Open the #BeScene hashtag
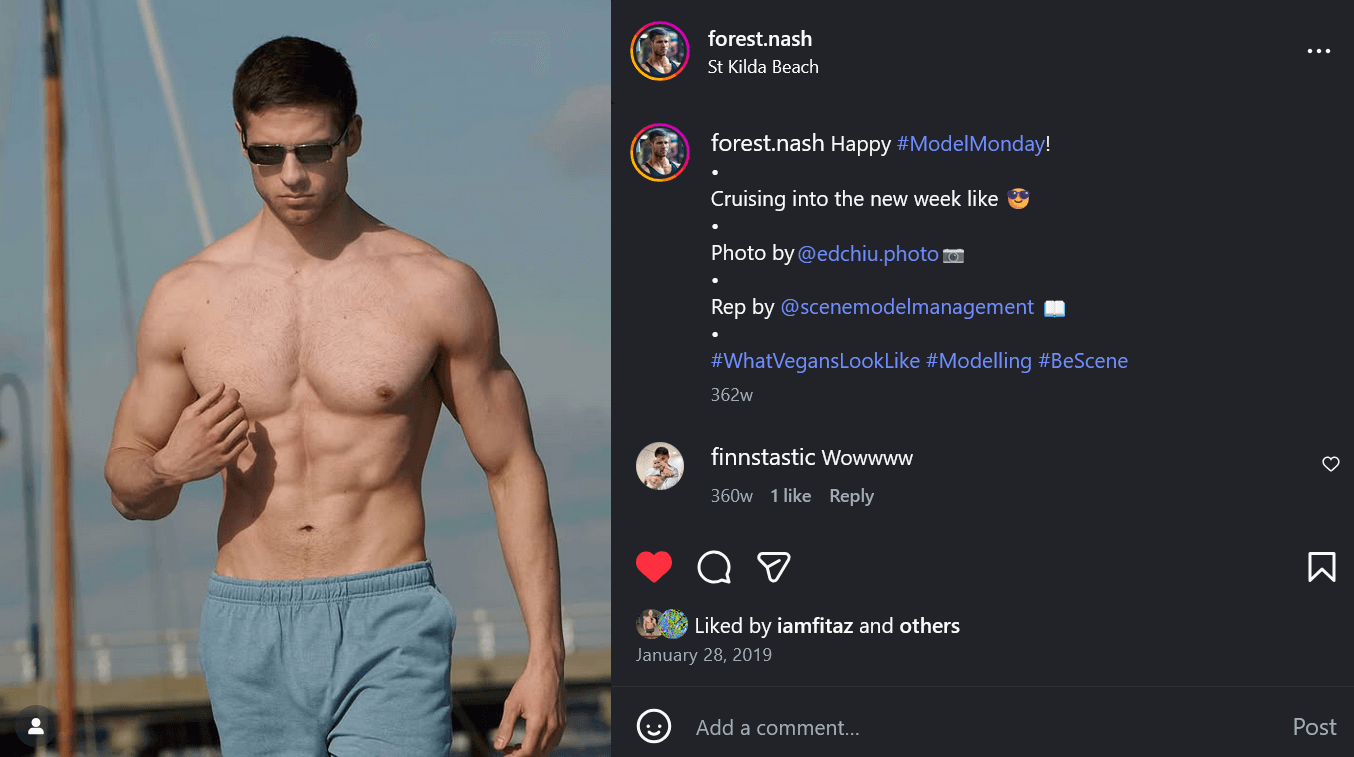Viewport: 1354px width, 757px height. tap(1083, 361)
